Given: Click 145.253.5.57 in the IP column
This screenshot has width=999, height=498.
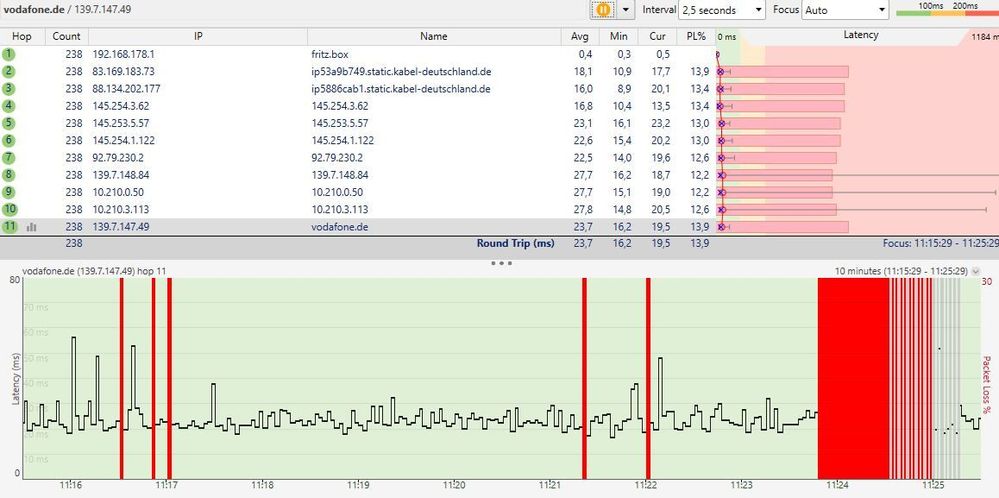Looking at the screenshot, I should click(121, 124).
